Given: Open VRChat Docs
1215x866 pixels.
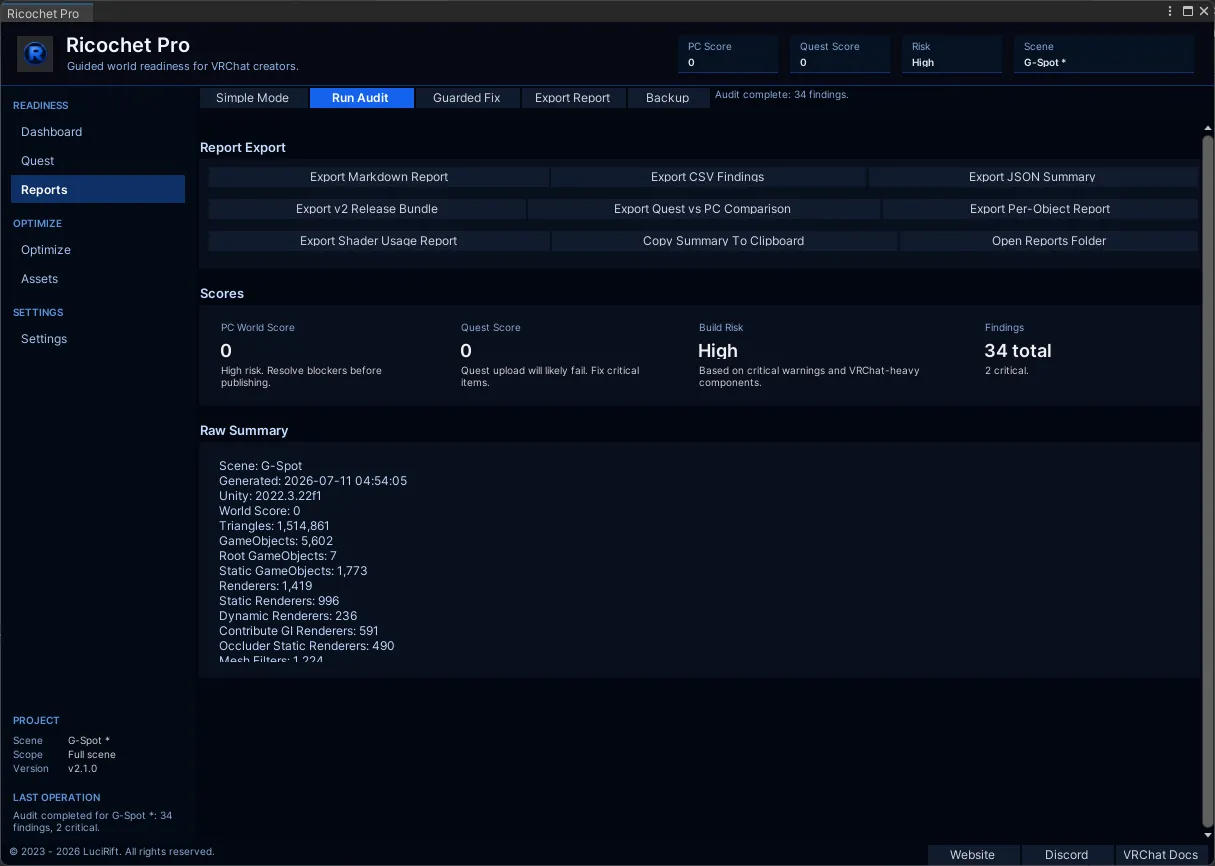Looking at the screenshot, I should click(1161, 855).
